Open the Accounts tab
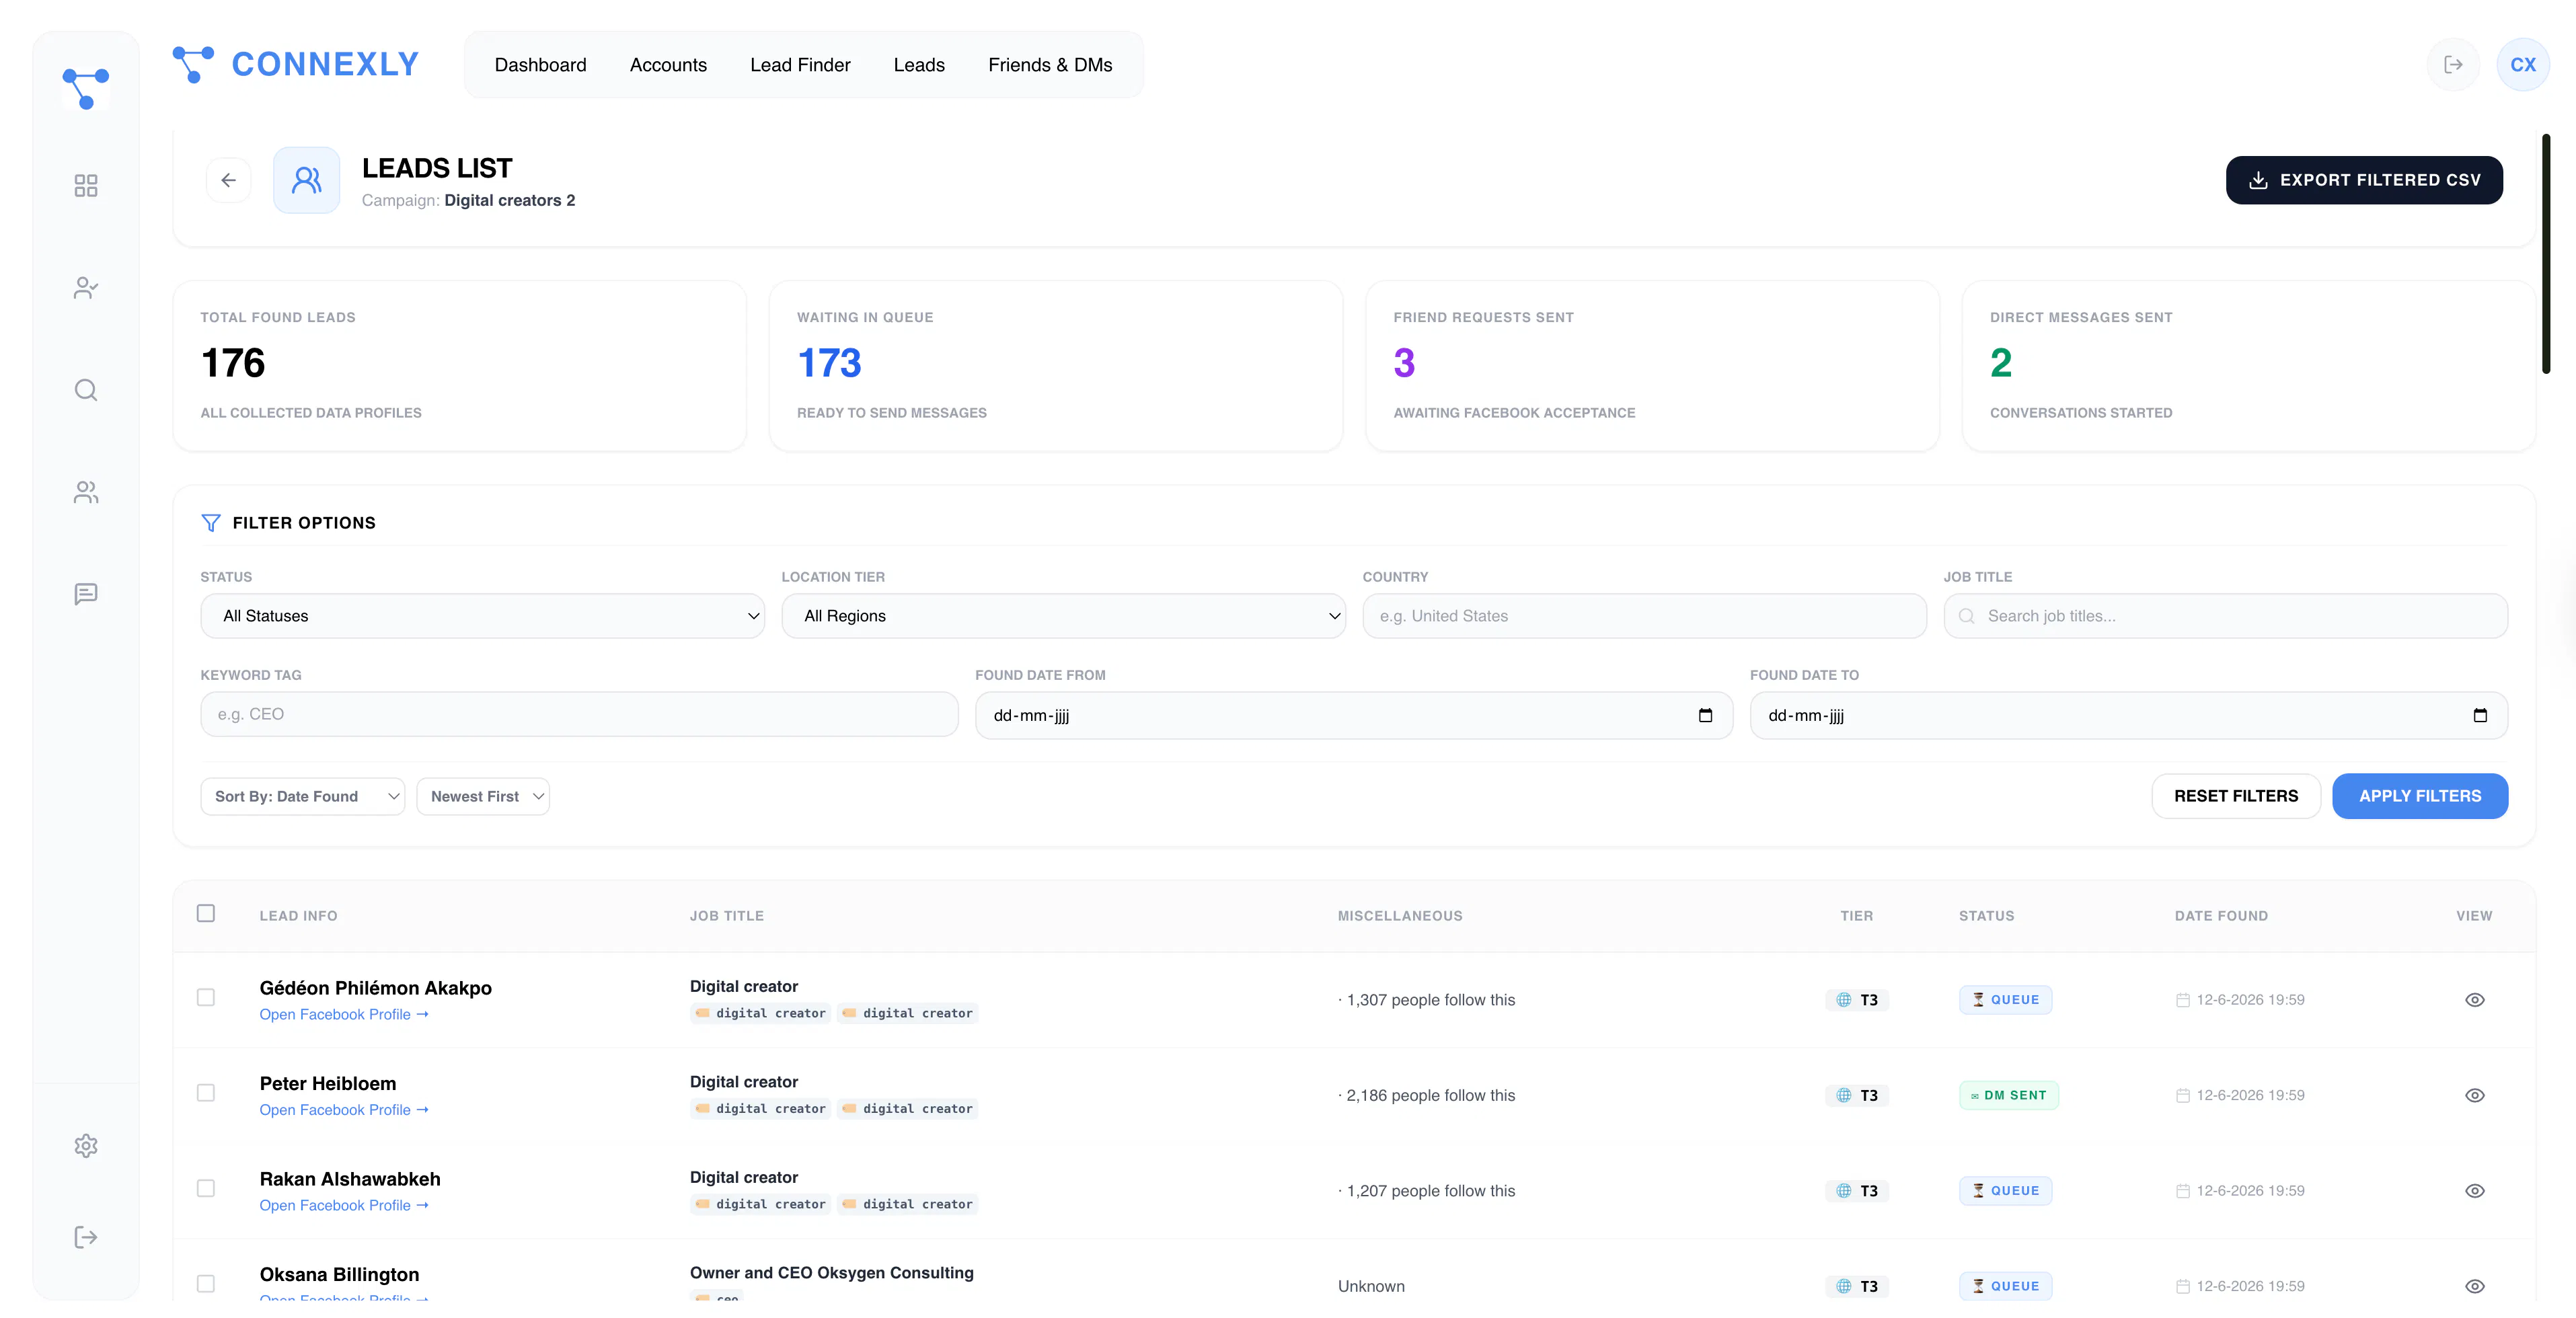The width and height of the screenshot is (2576, 1318). coord(668,65)
